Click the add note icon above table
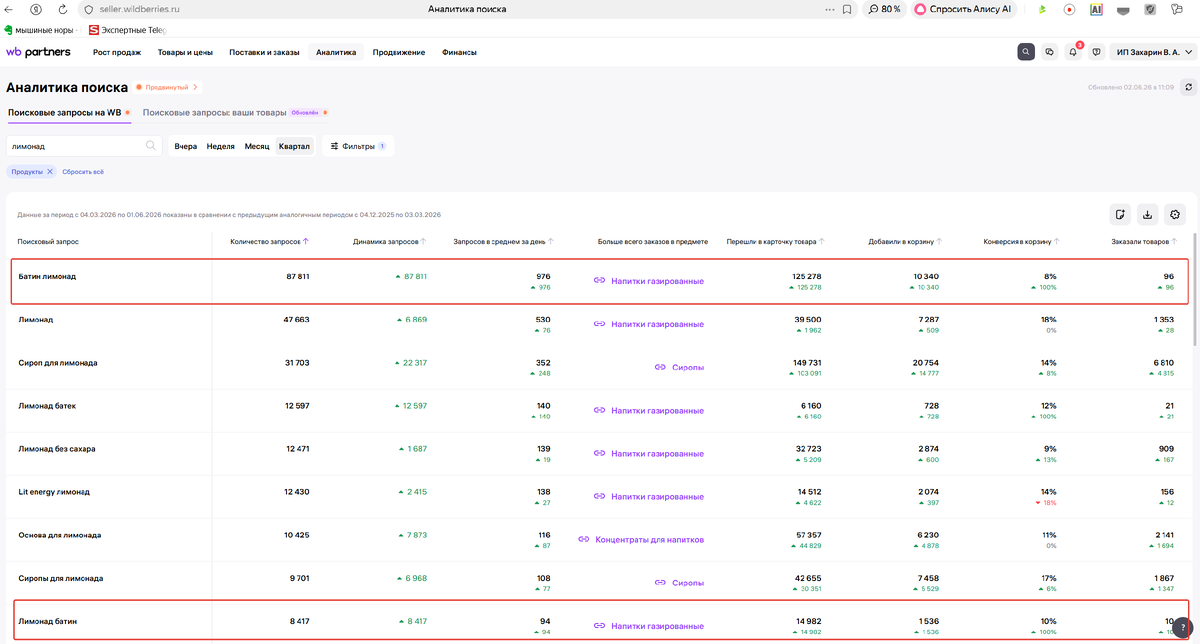Screen dimensions: 1200x644 click(1120, 214)
